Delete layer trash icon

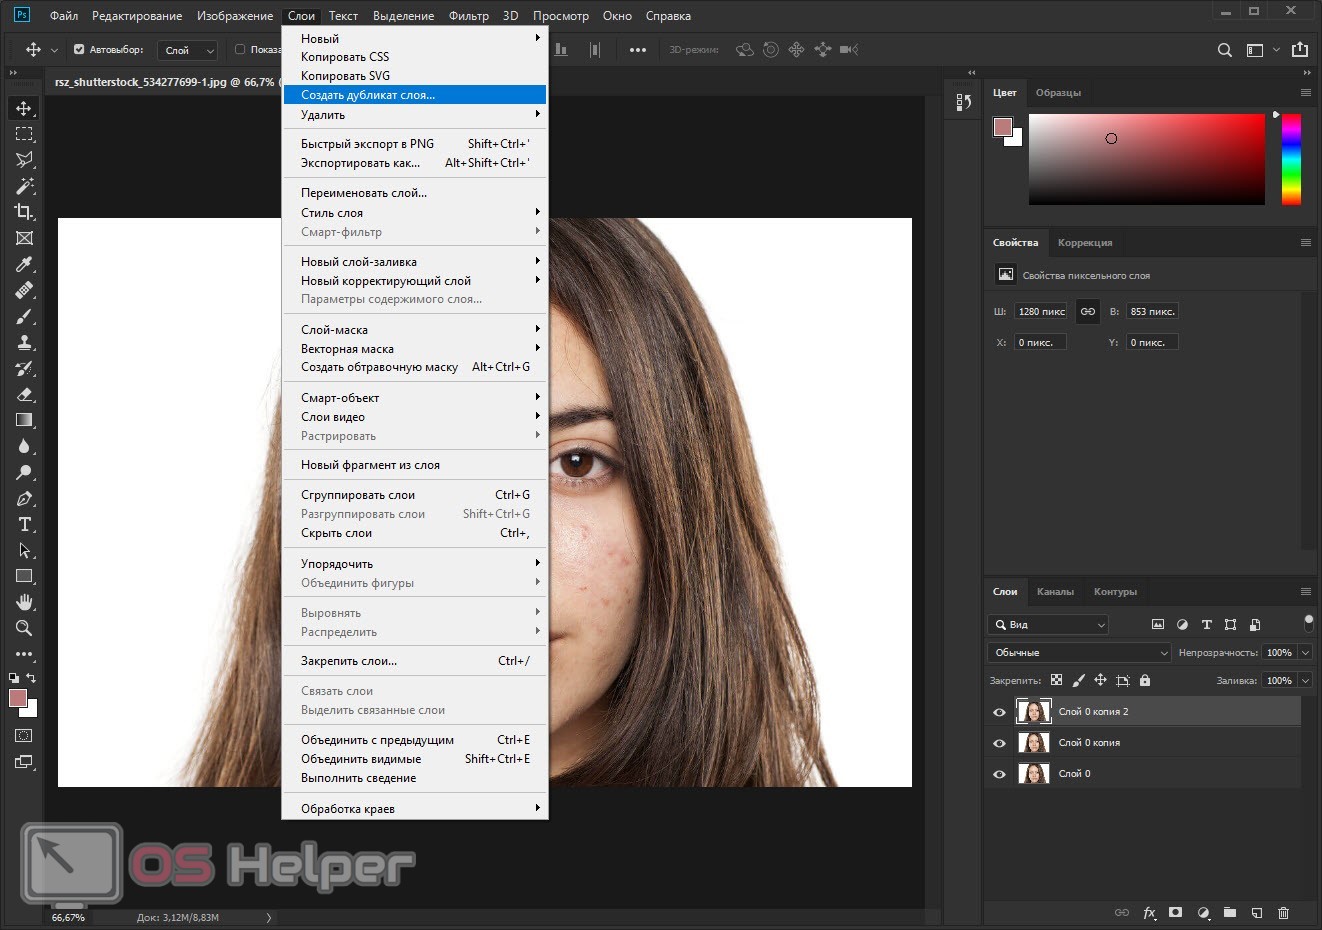click(x=1284, y=913)
